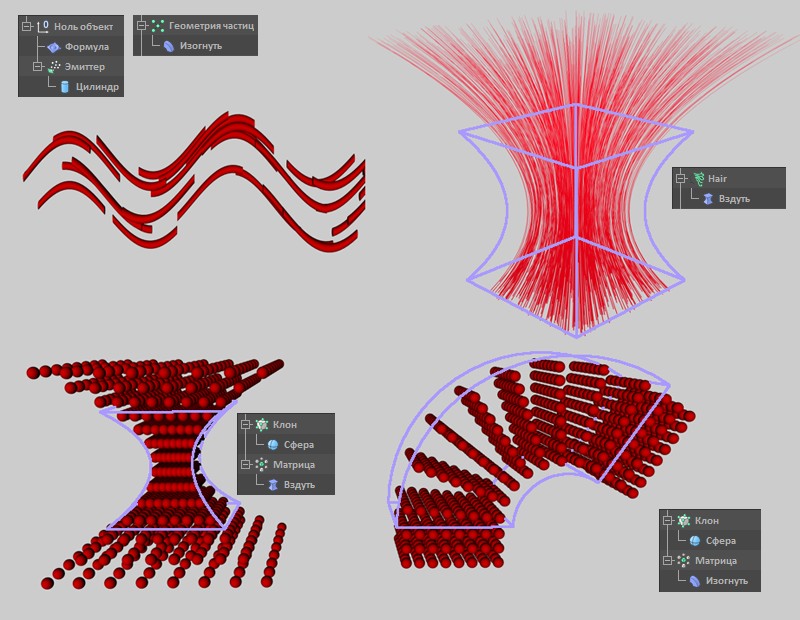Image resolution: width=800 pixels, height=620 pixels.
Task: Select the Цилиндр label
Action: click(97, 87)
